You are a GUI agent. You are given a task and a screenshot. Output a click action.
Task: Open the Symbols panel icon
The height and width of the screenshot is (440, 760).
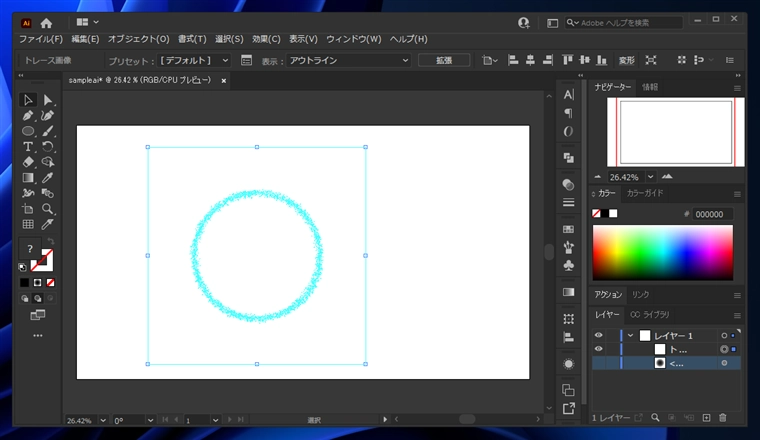(x=569, y=265)
